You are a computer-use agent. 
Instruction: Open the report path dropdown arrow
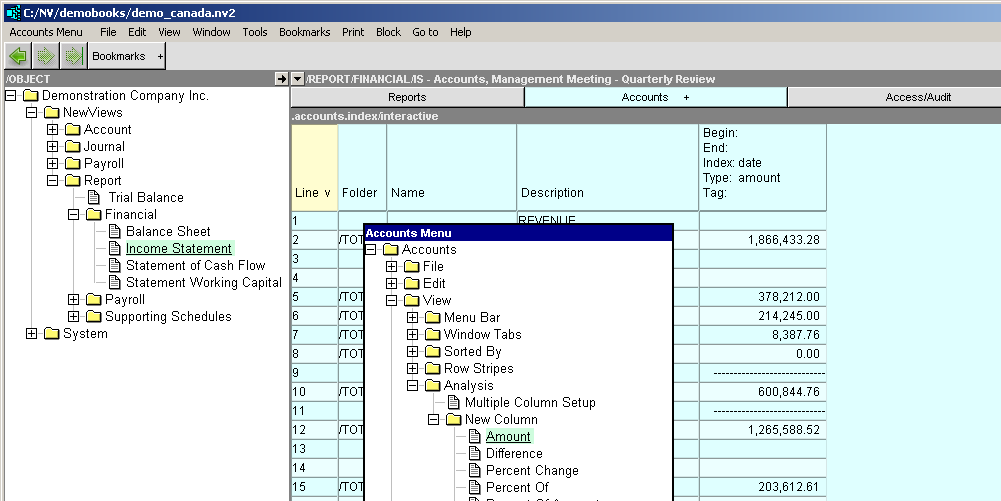point(297,79)
